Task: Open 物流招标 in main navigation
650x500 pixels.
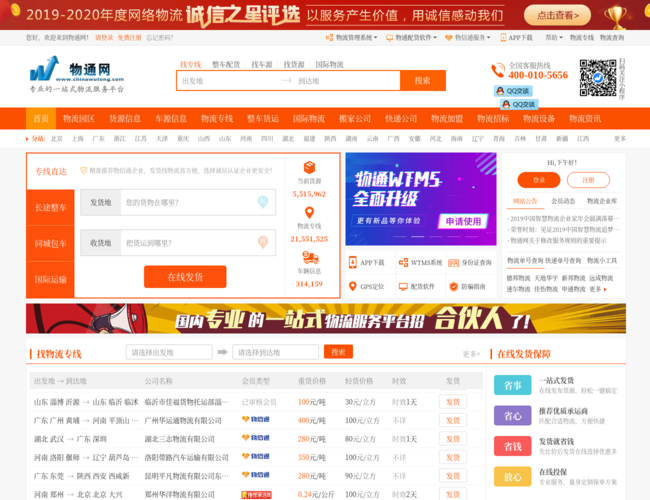Action: (x=493, y=119)
